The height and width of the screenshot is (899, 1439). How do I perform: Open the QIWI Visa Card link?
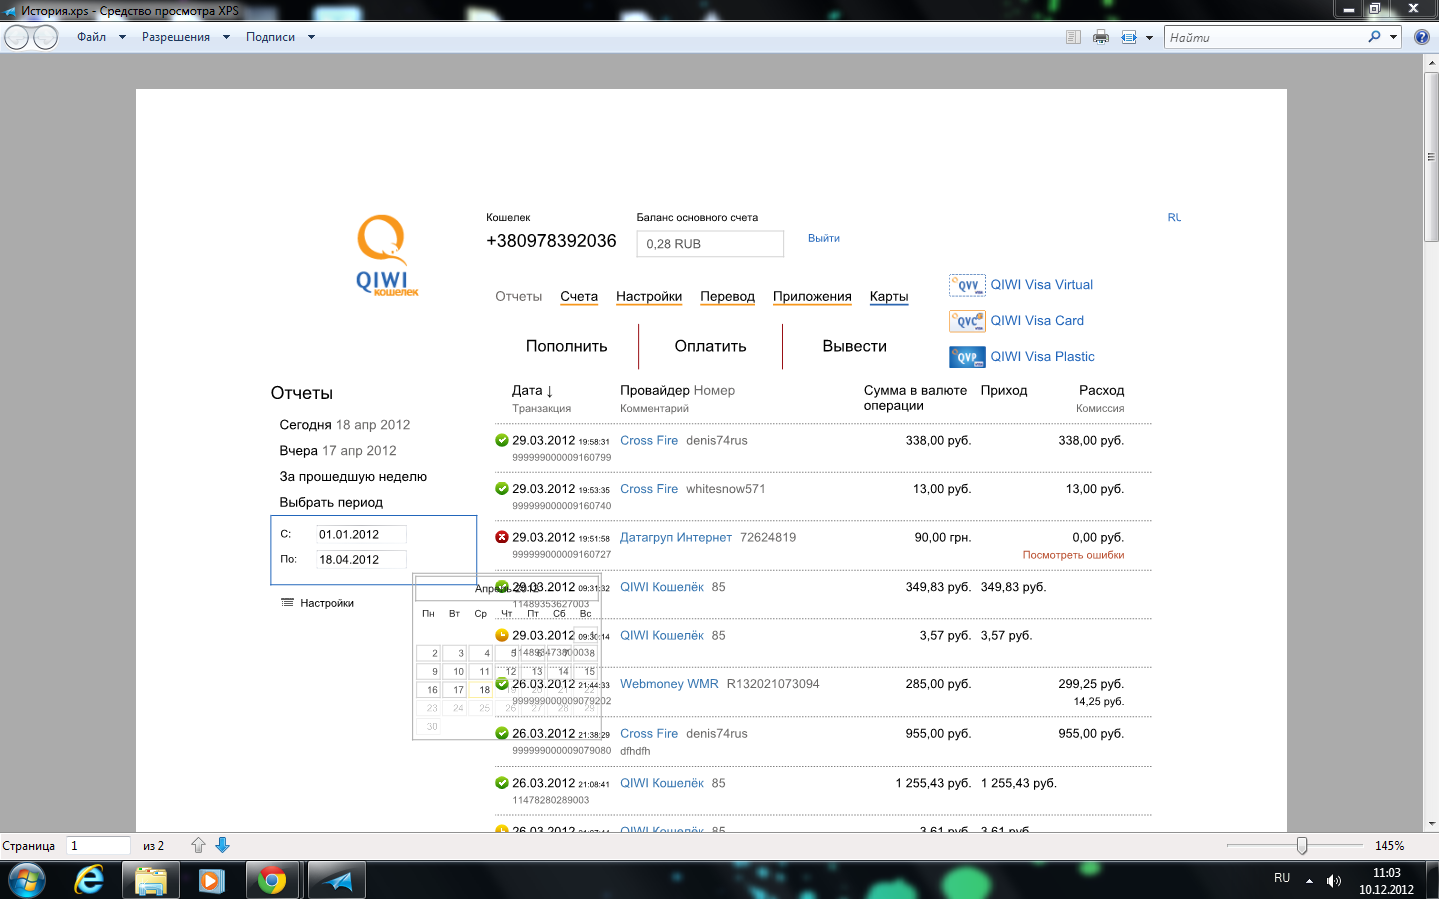tap(1037, 321)
